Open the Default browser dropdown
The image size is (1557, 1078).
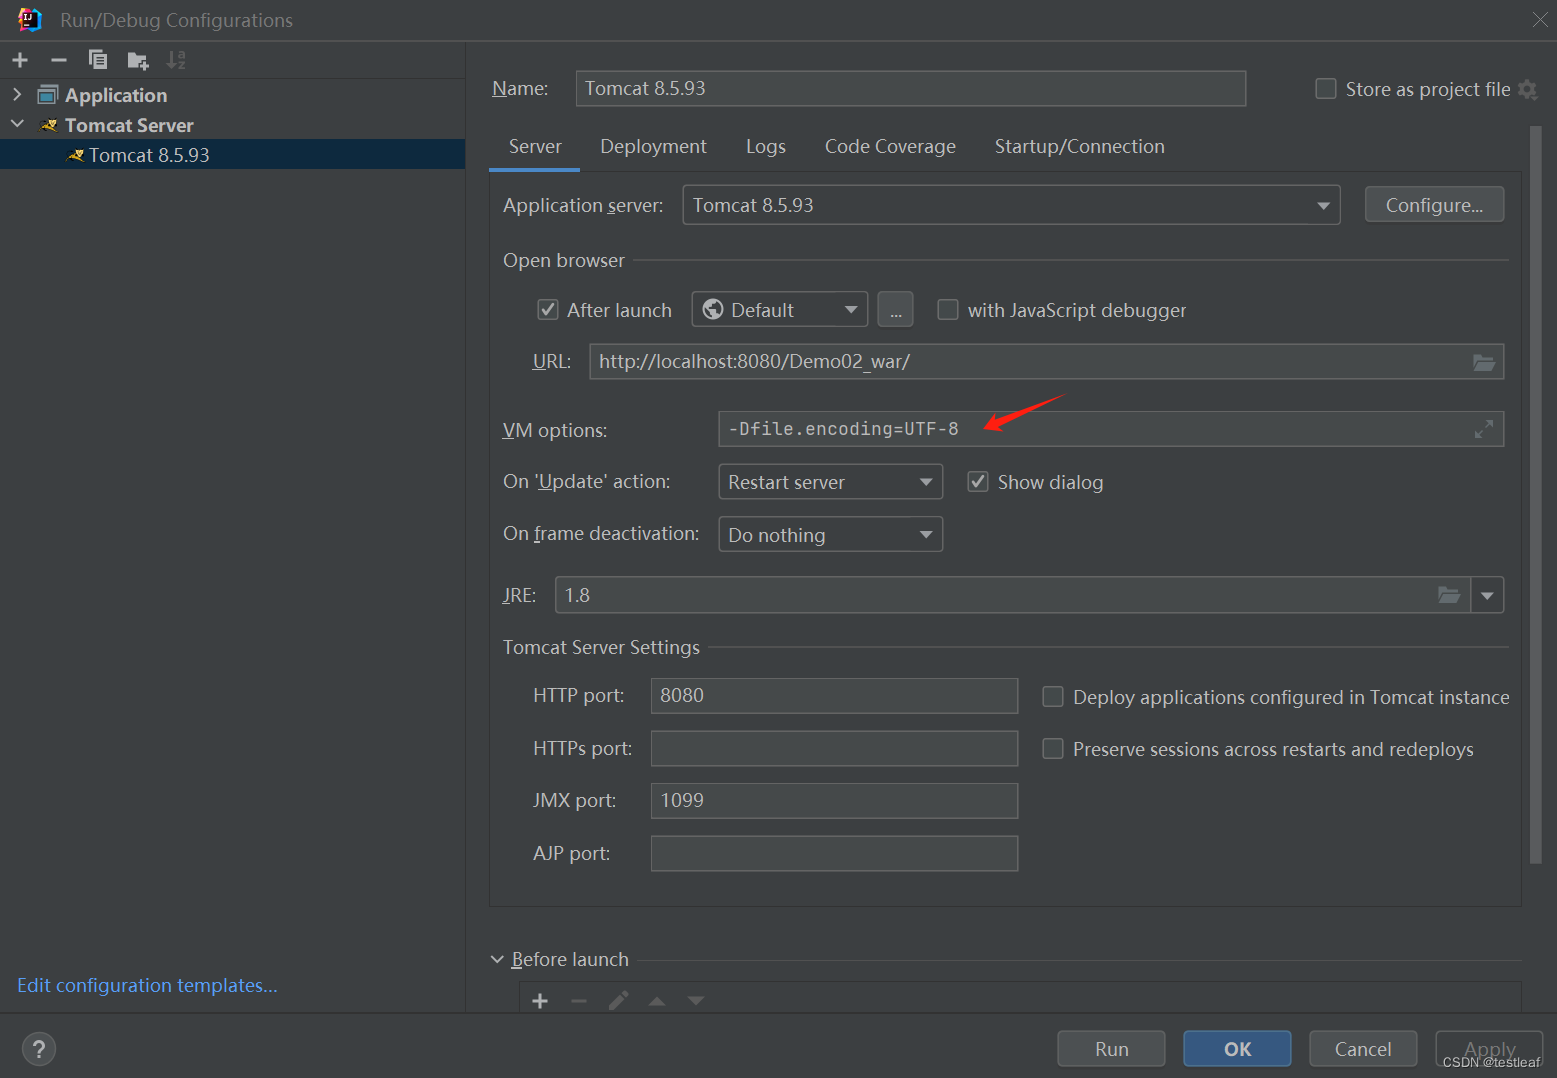point(779,310)
